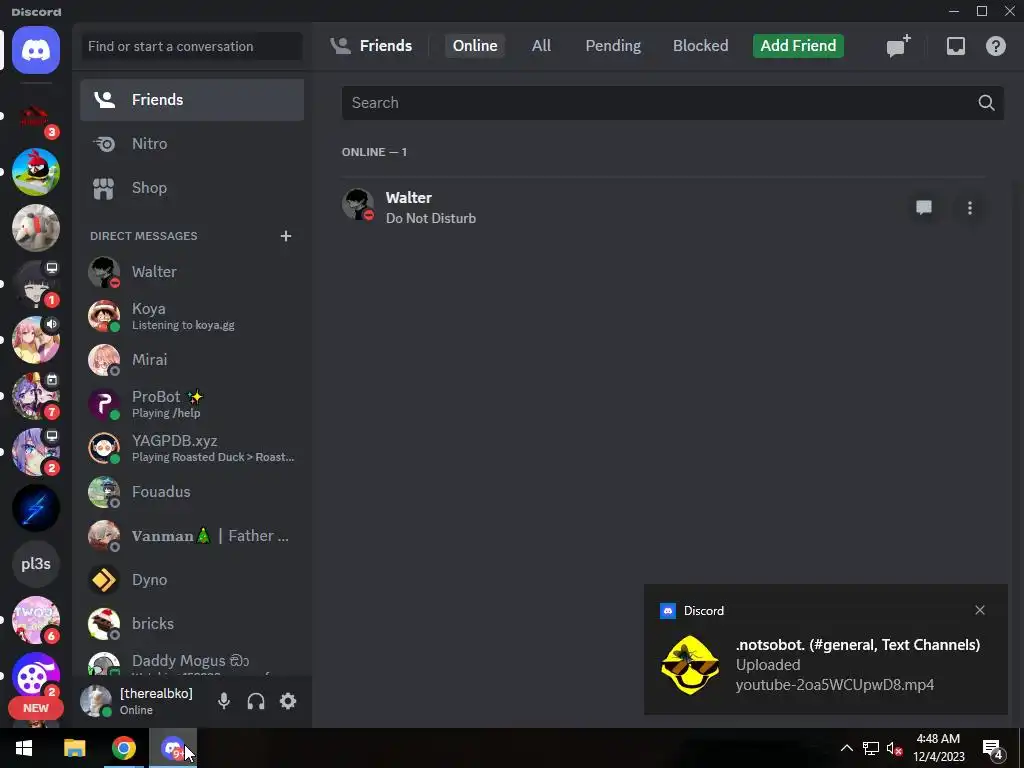Viewport: 1024px width, 768px height.
Task: Open the Shop page in sidebar
Action: coord(192,188)
